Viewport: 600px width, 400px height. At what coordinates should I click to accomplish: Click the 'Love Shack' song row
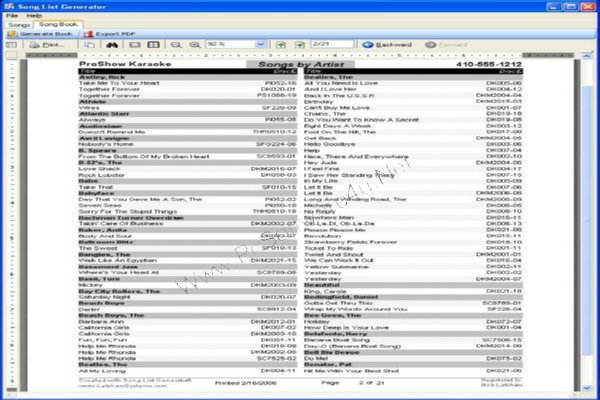point(188,169)
